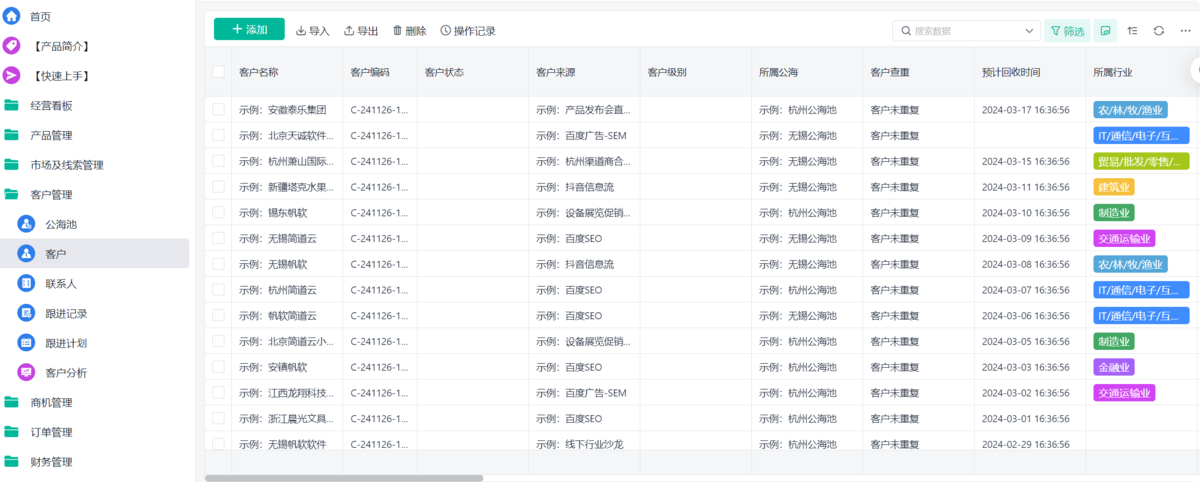Check the box for 浙江晨光文具 row
This screenshot has height=482, width=1200.
219,418
